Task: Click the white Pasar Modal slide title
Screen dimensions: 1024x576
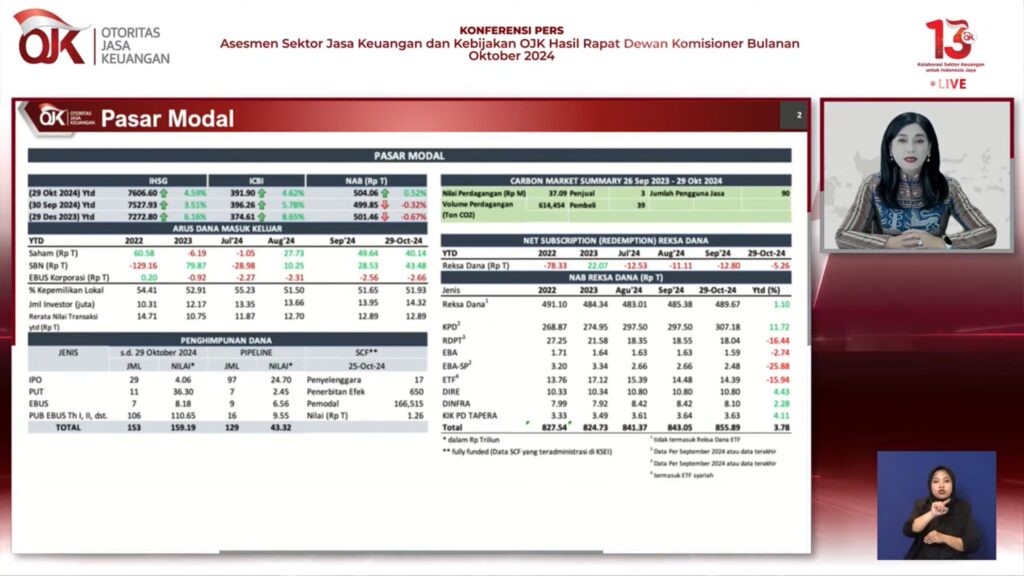Action: coord(167,118)
